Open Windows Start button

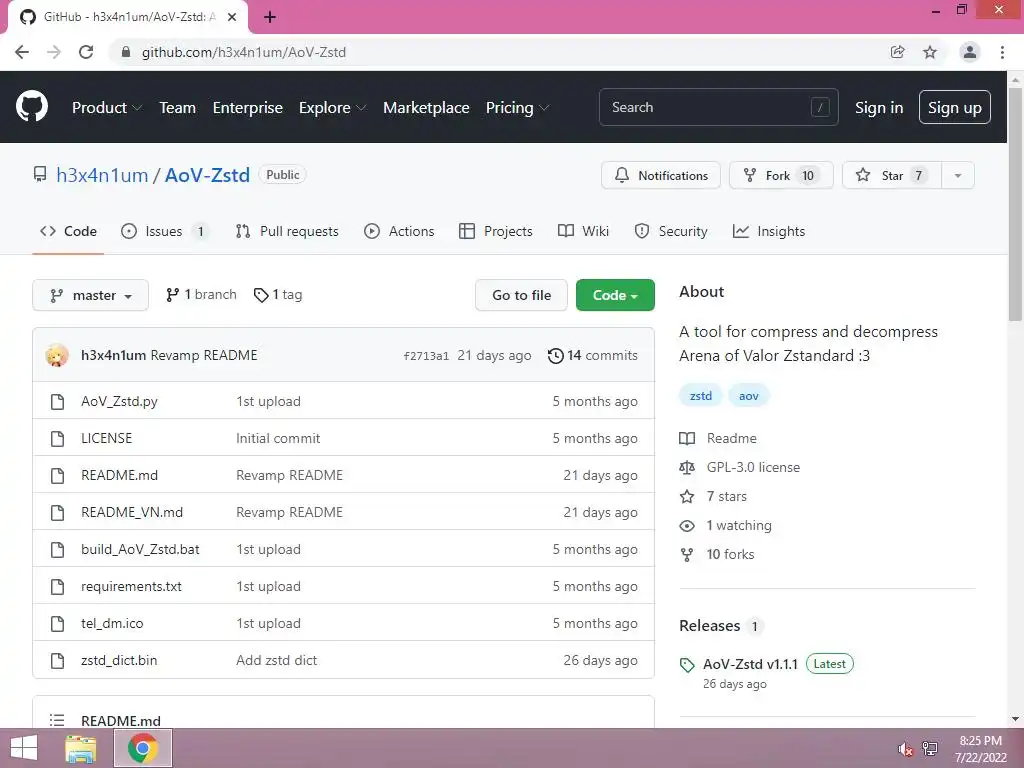[24, 748]
